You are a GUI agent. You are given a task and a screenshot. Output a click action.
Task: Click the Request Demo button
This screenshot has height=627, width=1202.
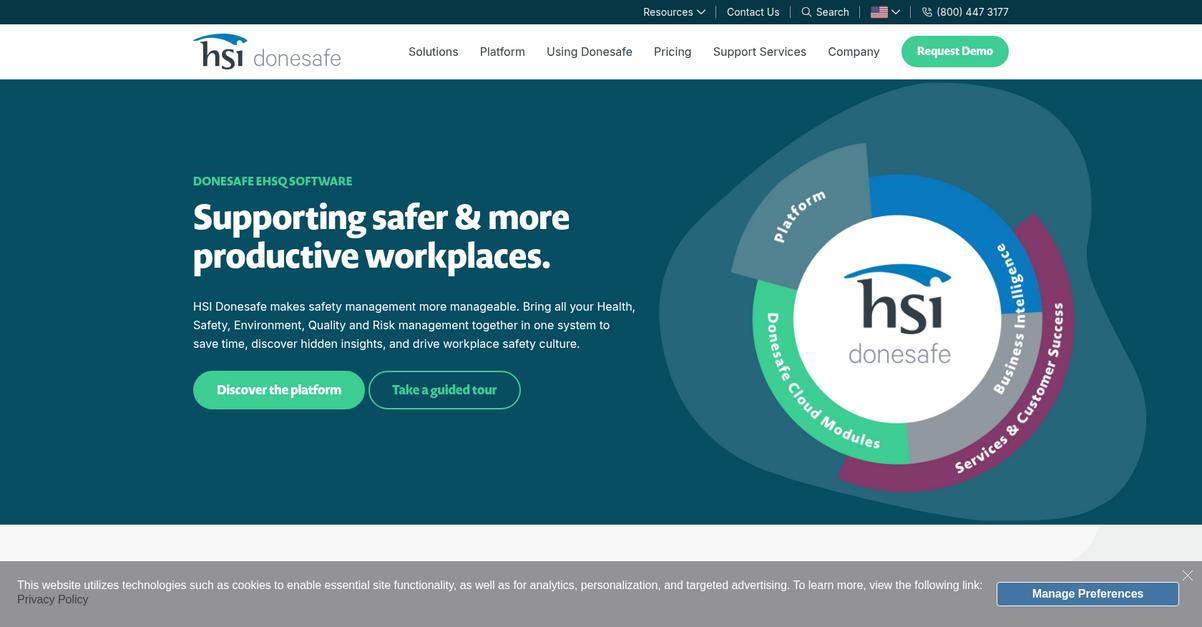(955, 51)
